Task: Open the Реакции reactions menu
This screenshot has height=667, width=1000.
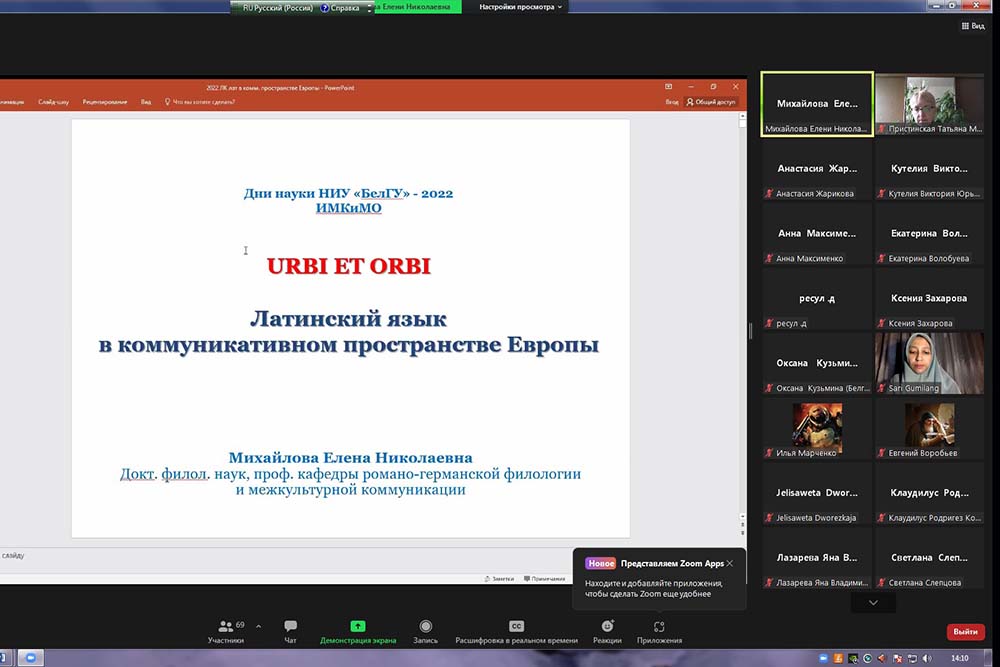Action: pos(607,630)
